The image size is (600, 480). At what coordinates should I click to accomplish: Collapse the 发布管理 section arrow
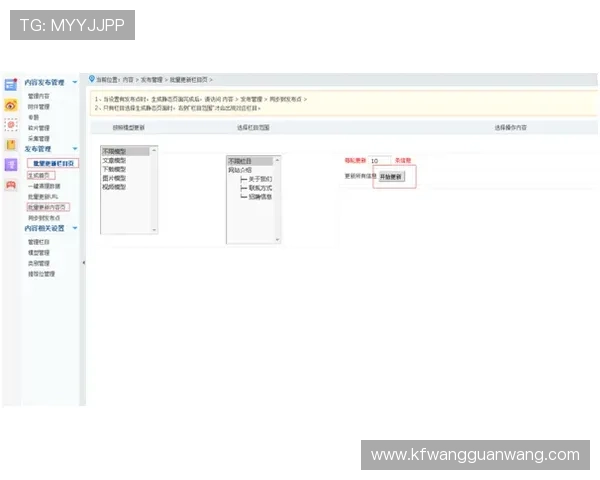tap(75, 149)
